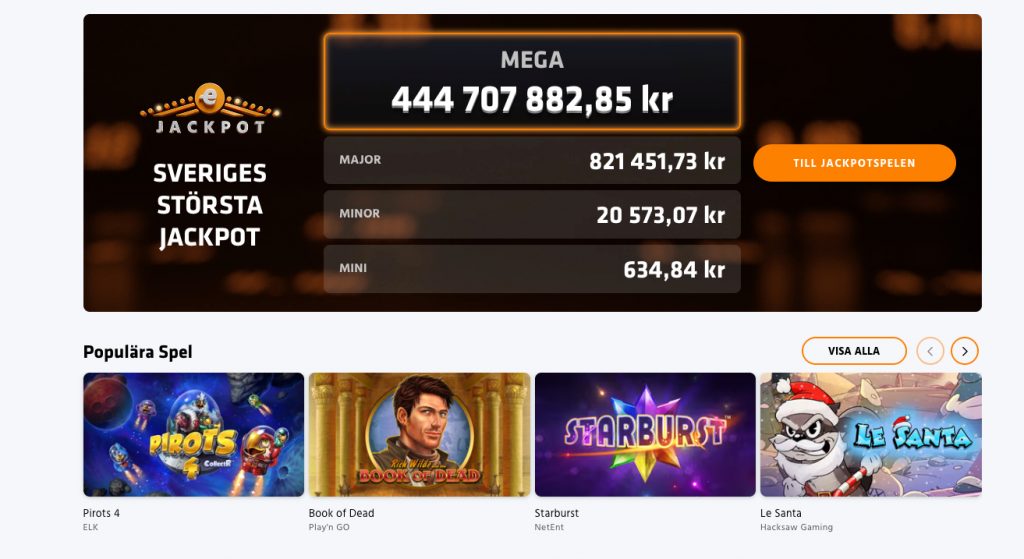Open the Till Jackpotspelen button
This screenshot has width=1024, height=559.
pyautogui.click(x=854, y=163)
